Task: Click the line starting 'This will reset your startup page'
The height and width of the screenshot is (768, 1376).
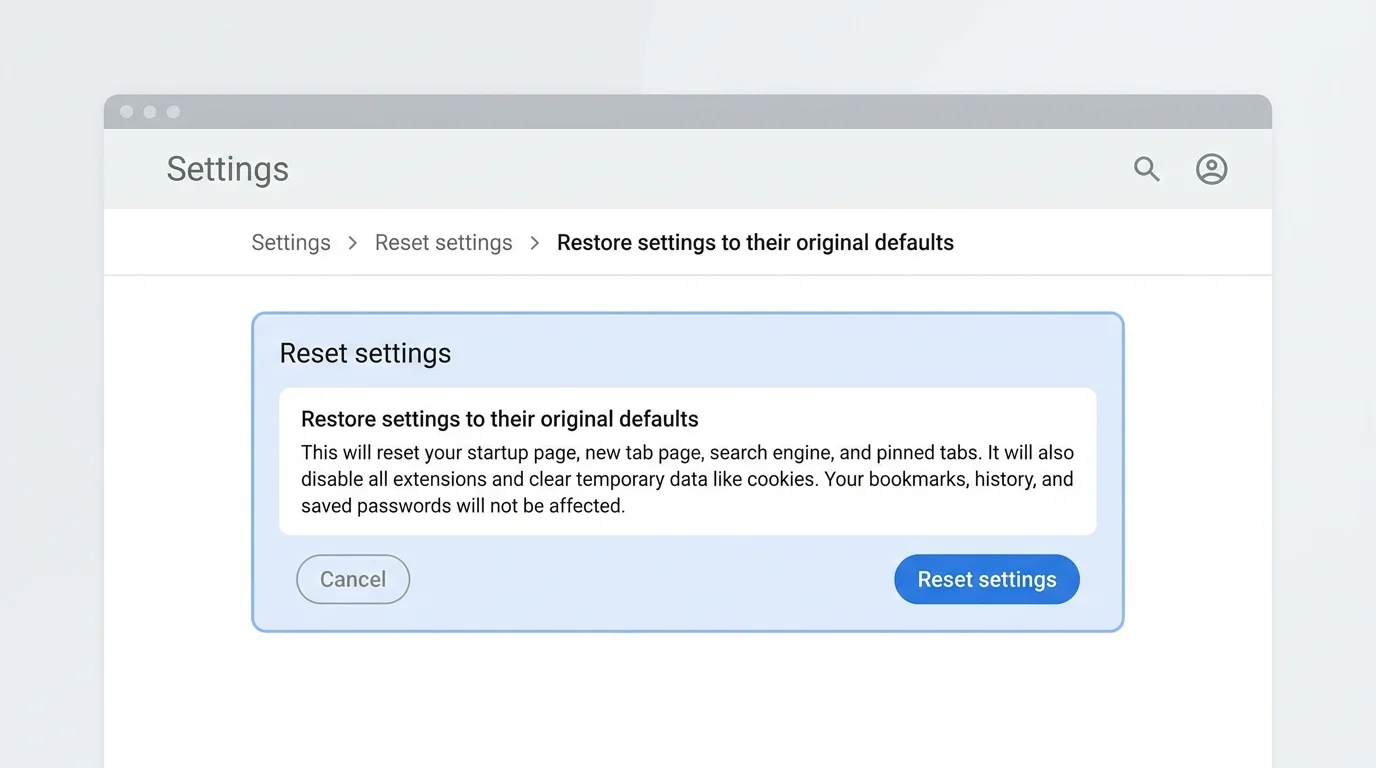Action: pyautogui.click(x=687, y=452)
